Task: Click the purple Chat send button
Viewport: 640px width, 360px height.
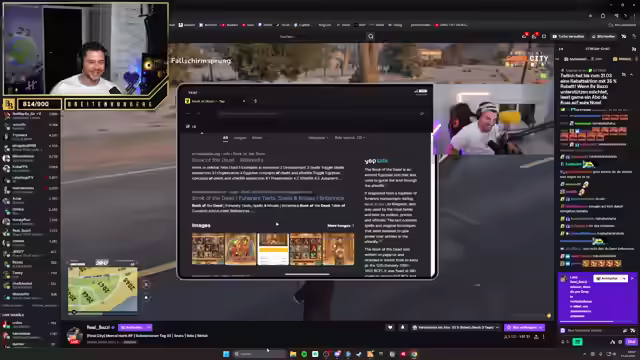Action: [631, 342]
